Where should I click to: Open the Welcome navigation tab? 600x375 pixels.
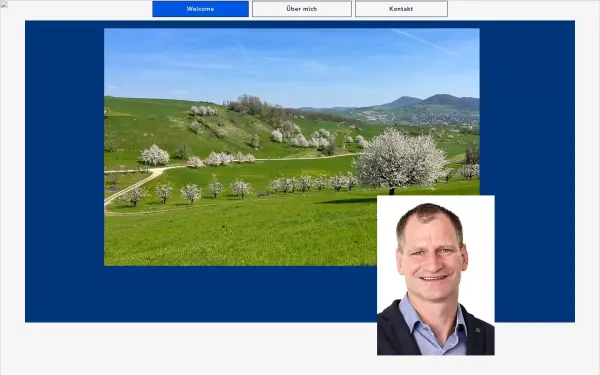coord(201,9)
